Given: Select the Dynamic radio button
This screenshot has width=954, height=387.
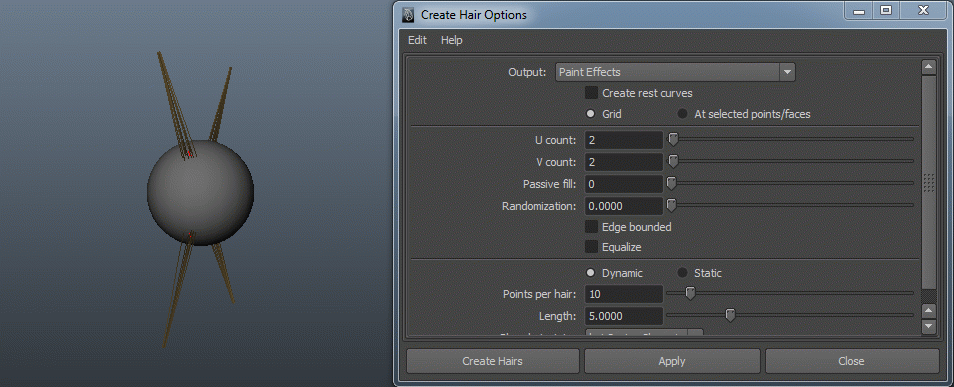Looking at the screenshot, I should point(590,273).
